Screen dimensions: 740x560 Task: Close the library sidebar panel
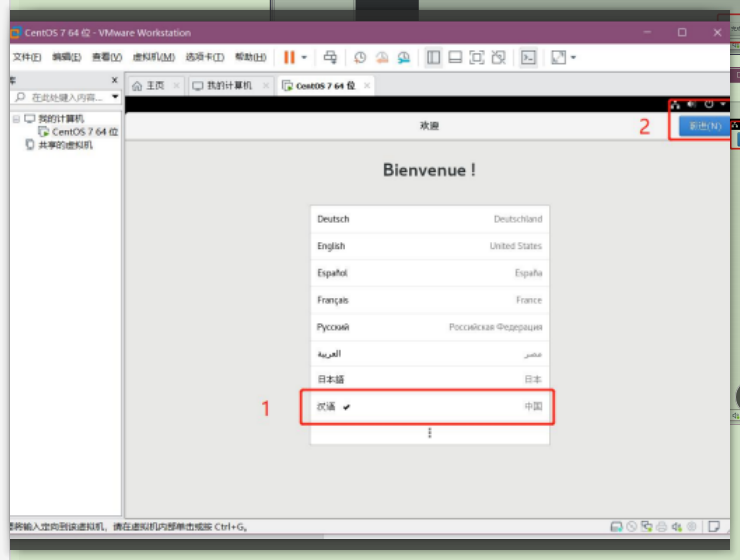pyautogui.click(x=114, y=80)
